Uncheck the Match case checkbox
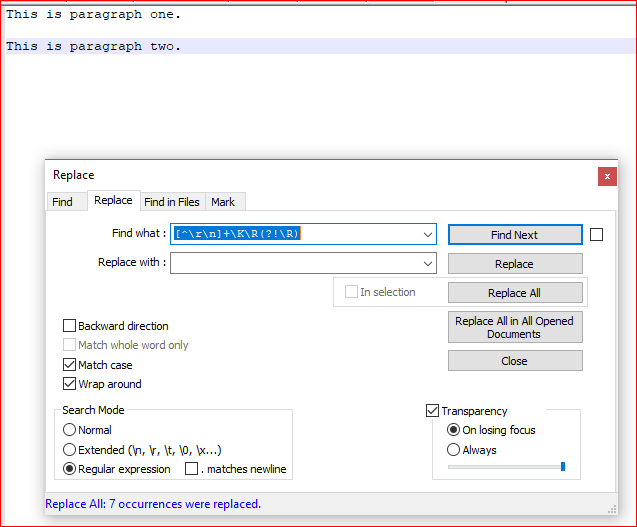This screenshot has width=637, height=527. click(69, 365)
